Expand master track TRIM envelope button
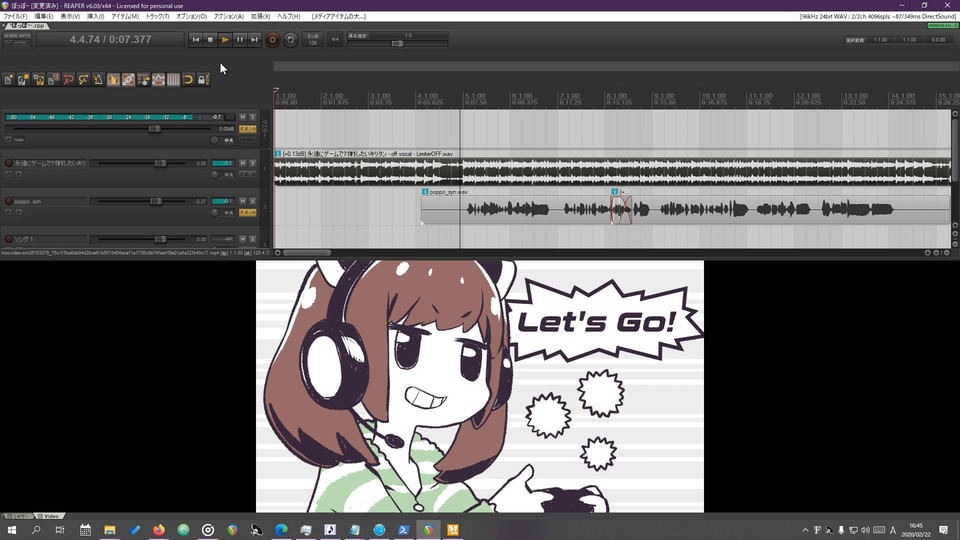 tap(9, 140)
